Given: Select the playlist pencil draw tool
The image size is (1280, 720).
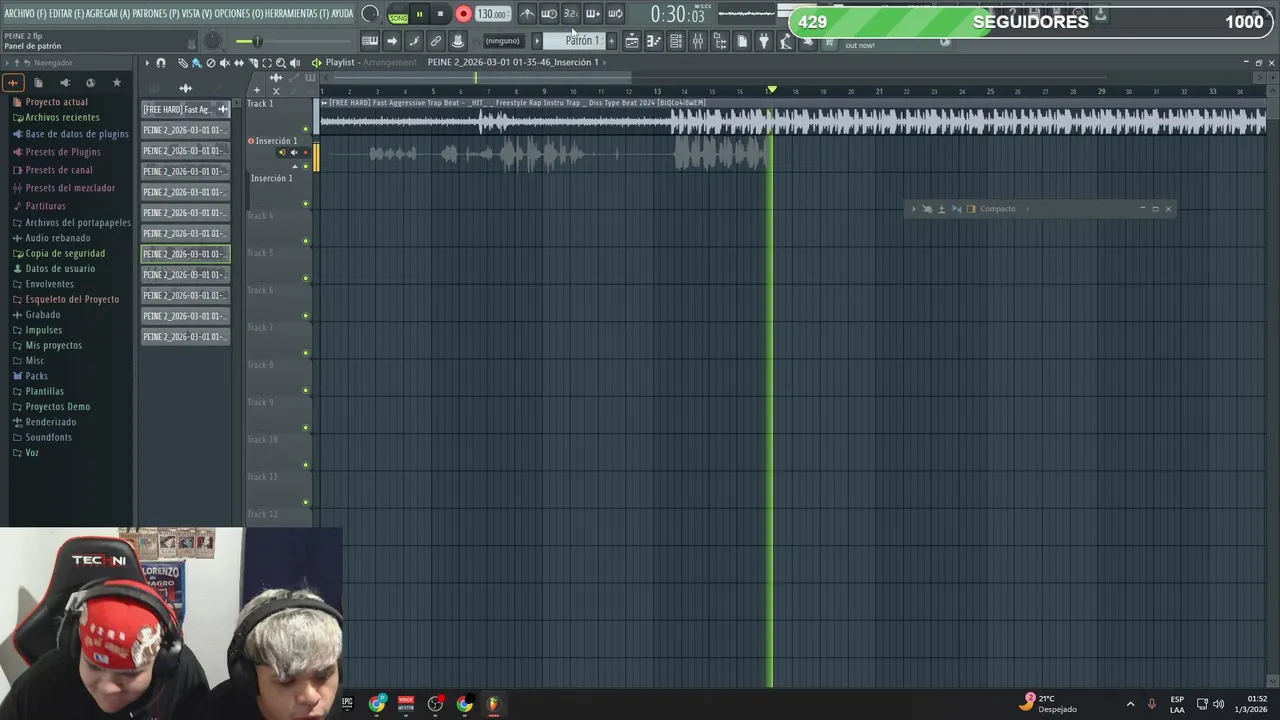Looking at the screenshot, I should (183, 63).
